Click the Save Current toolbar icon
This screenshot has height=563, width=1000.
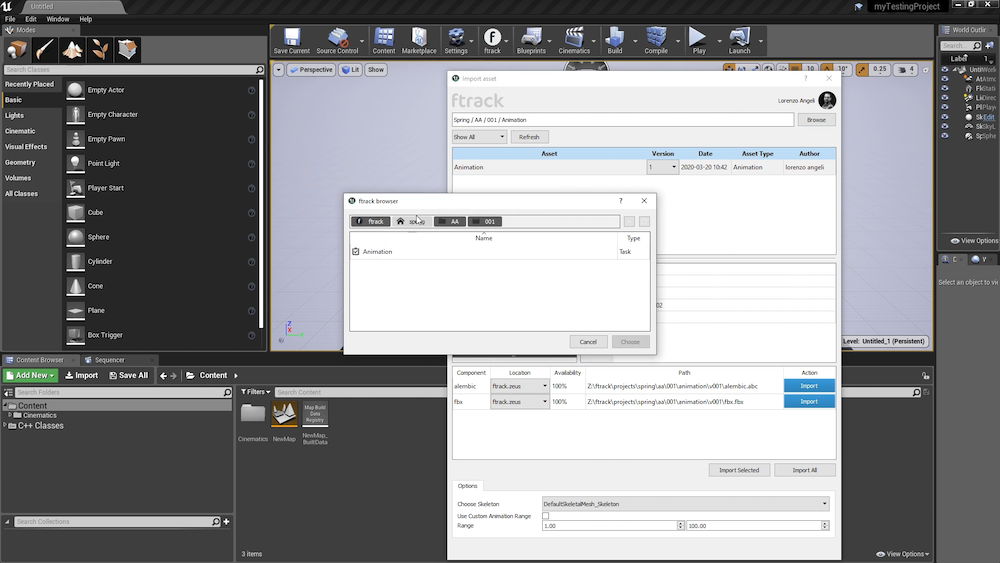click(x=291, y=41)
